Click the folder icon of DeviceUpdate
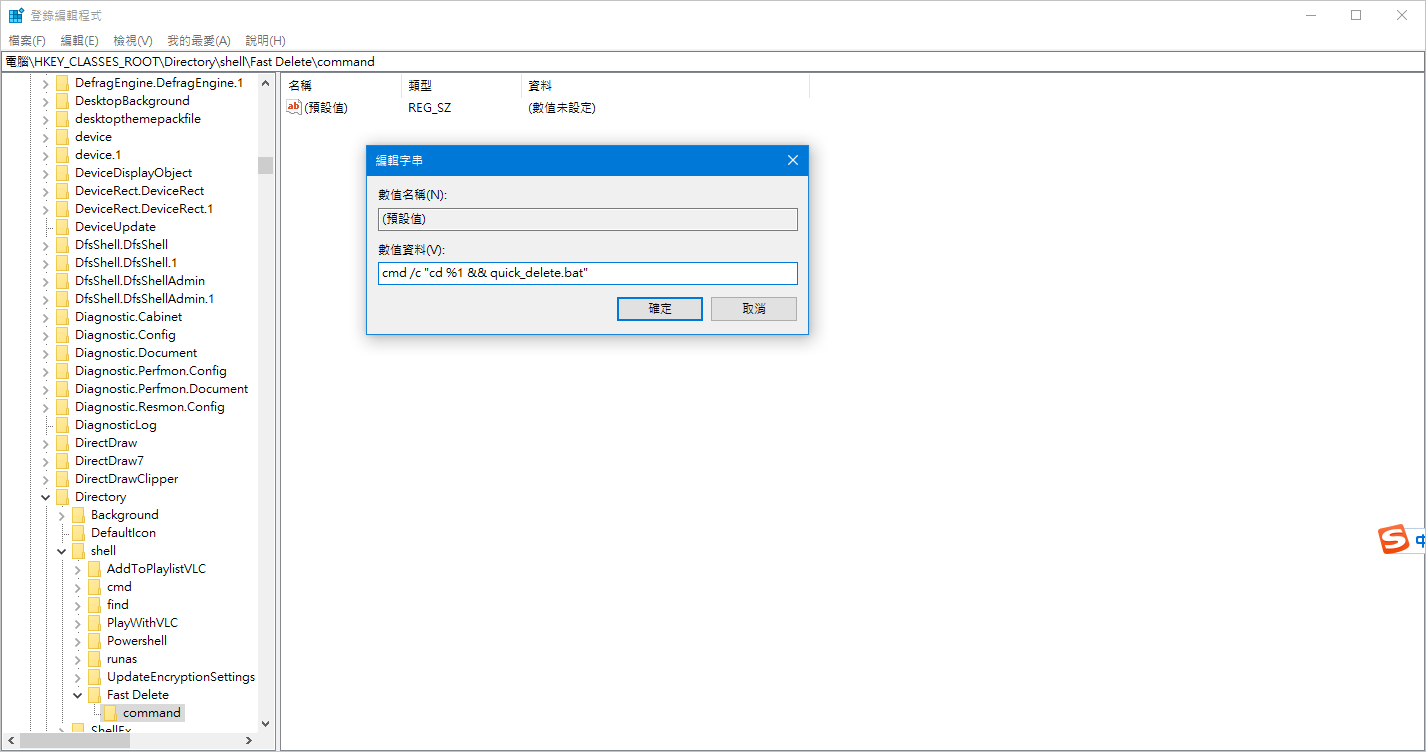 [x=62, y=227]
